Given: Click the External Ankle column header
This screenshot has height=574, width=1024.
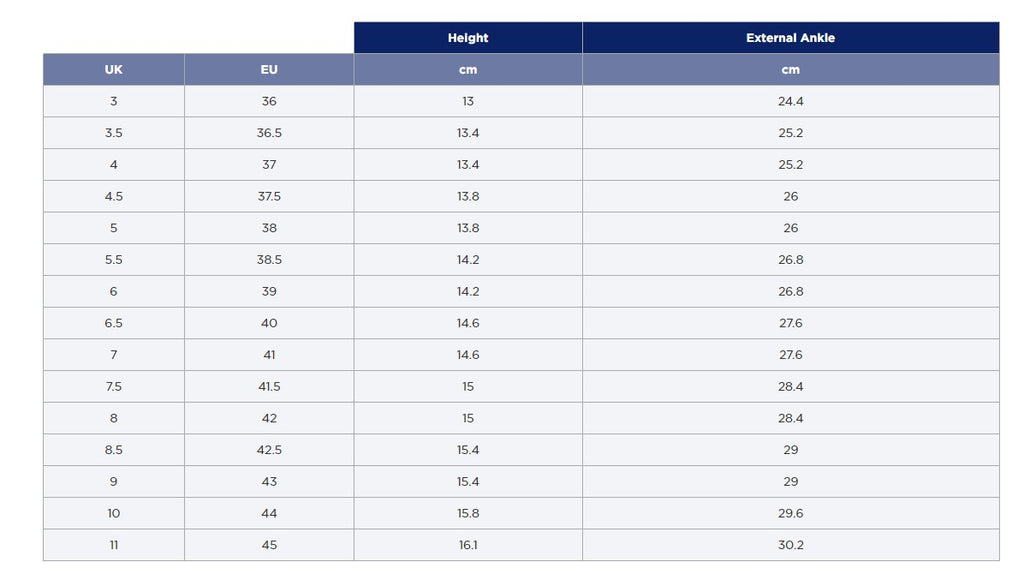Looking at the screenshot, I should (x=790, y=38).
